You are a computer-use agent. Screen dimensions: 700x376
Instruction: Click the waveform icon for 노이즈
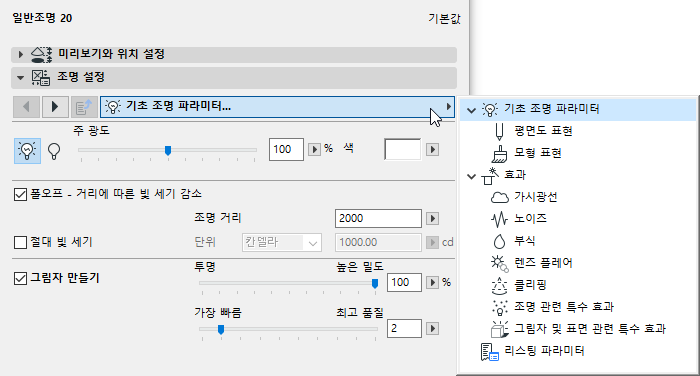(x=499, y=219)
